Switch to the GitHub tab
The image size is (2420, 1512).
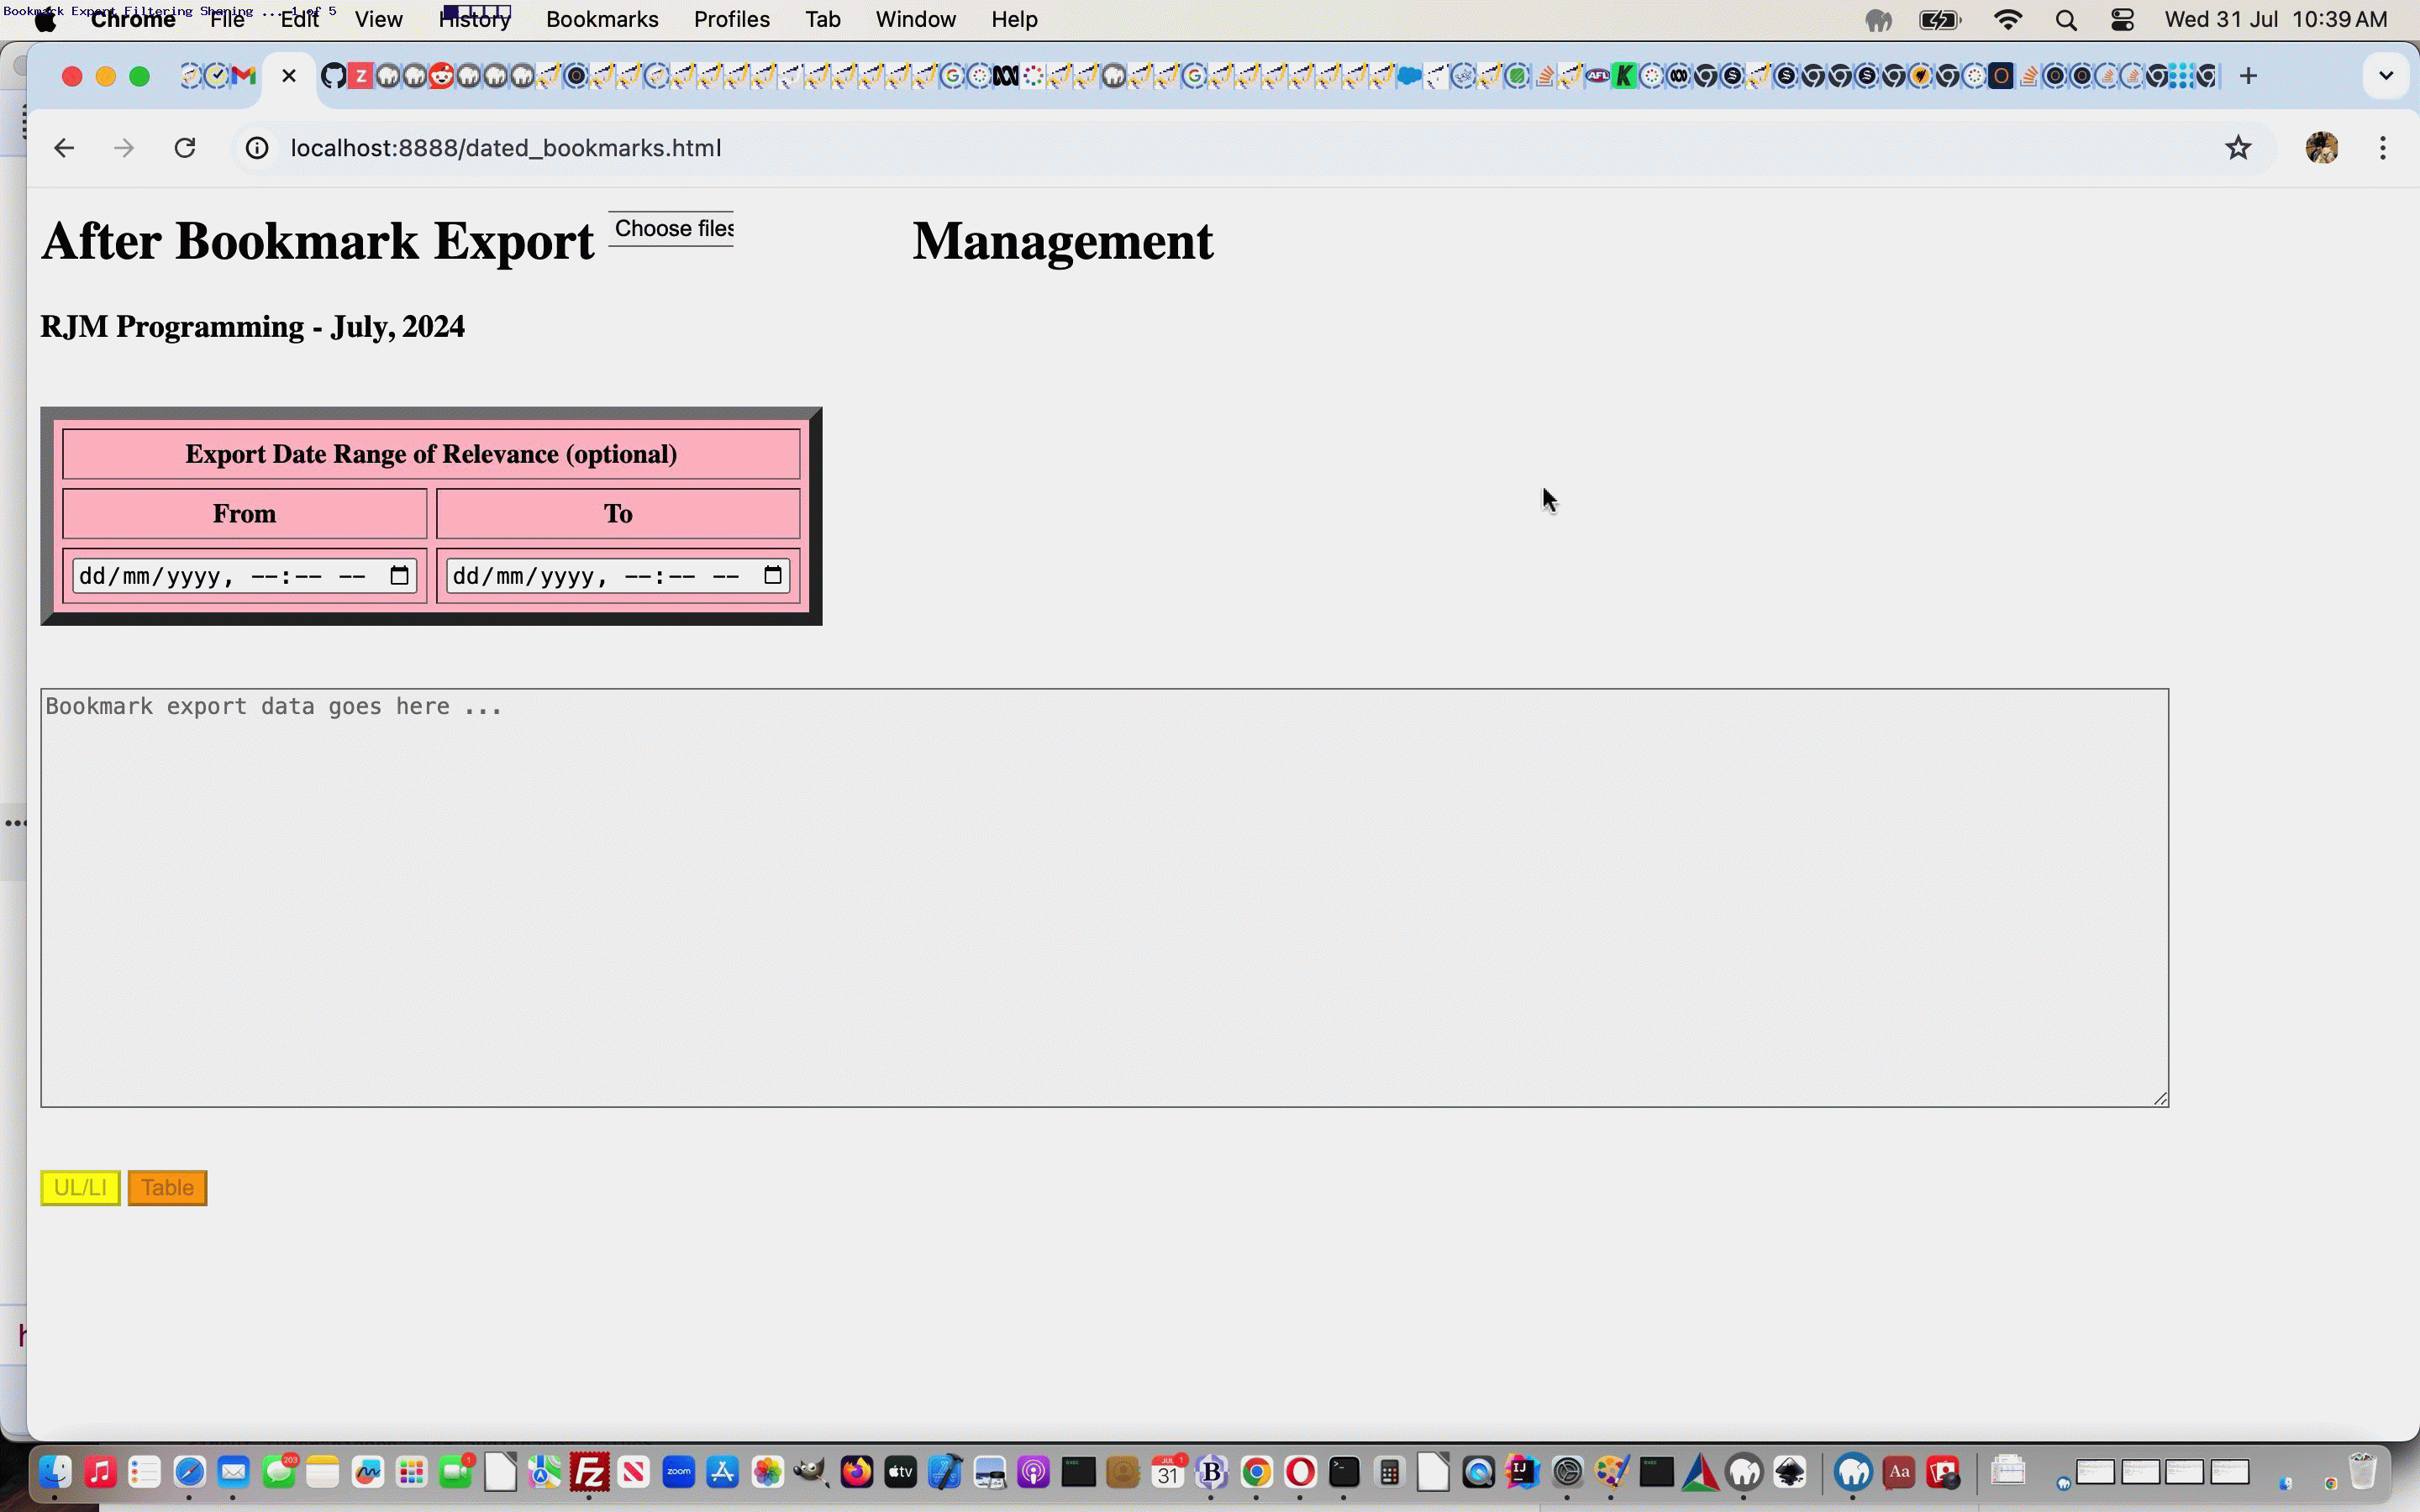tap(333, 76)
